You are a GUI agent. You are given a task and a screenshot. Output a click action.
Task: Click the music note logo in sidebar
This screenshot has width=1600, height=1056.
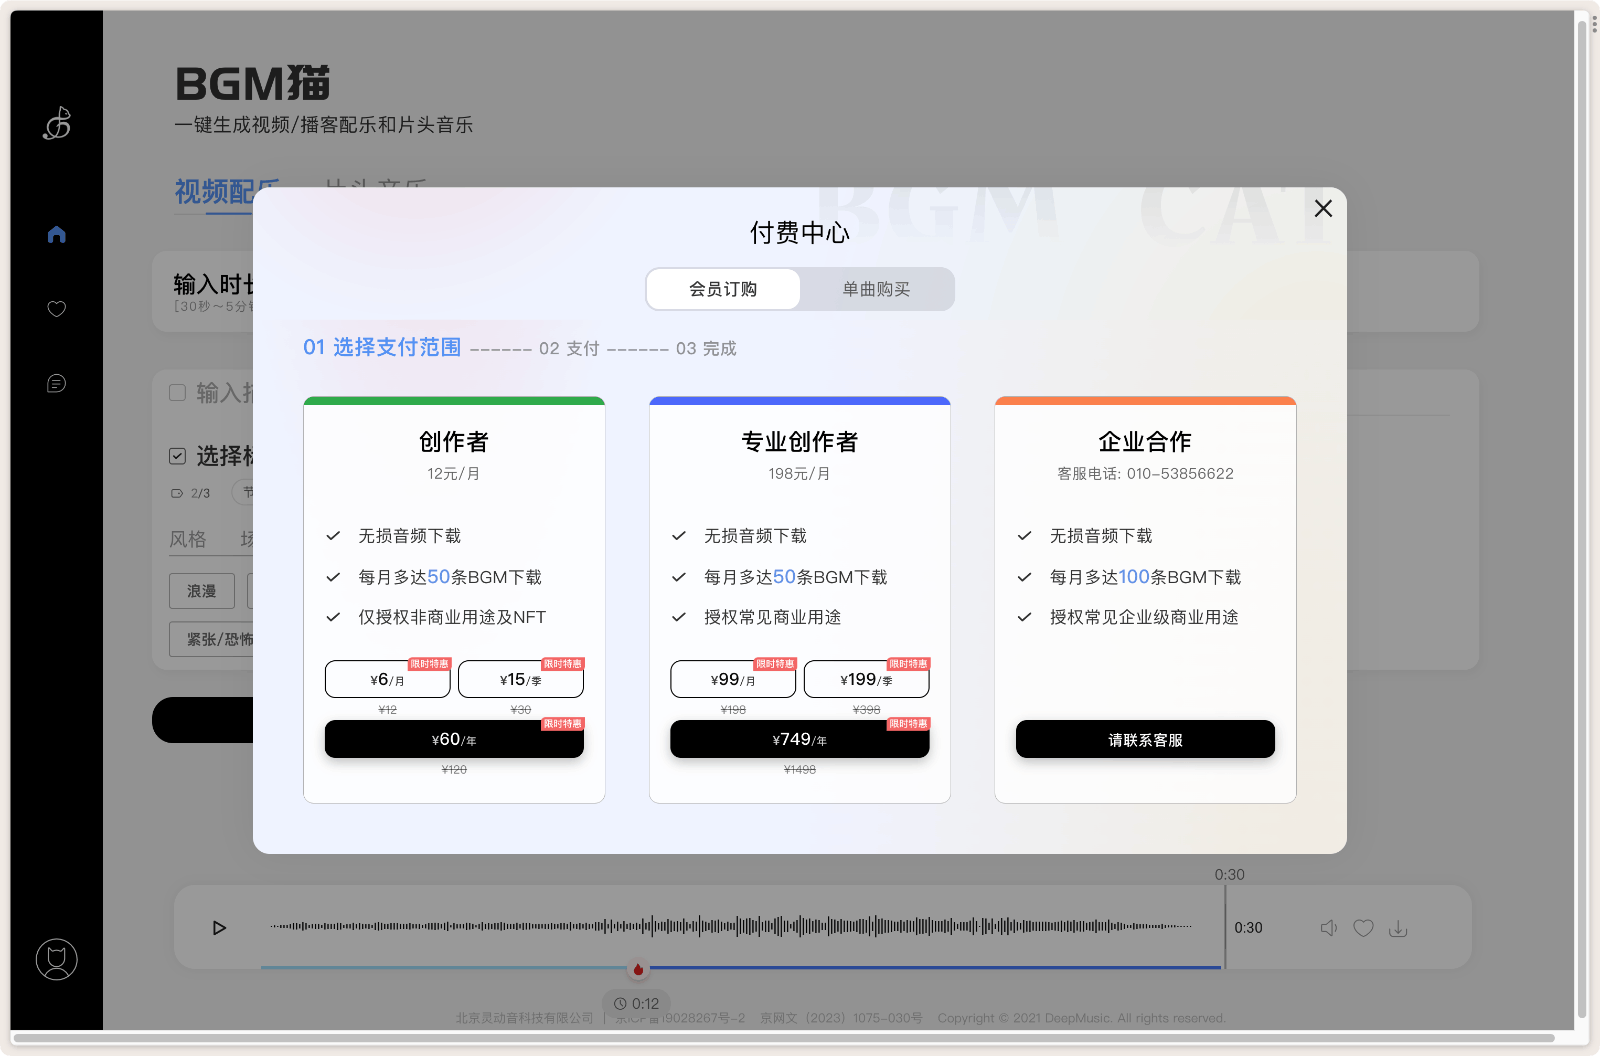click(x=57, y=123)
